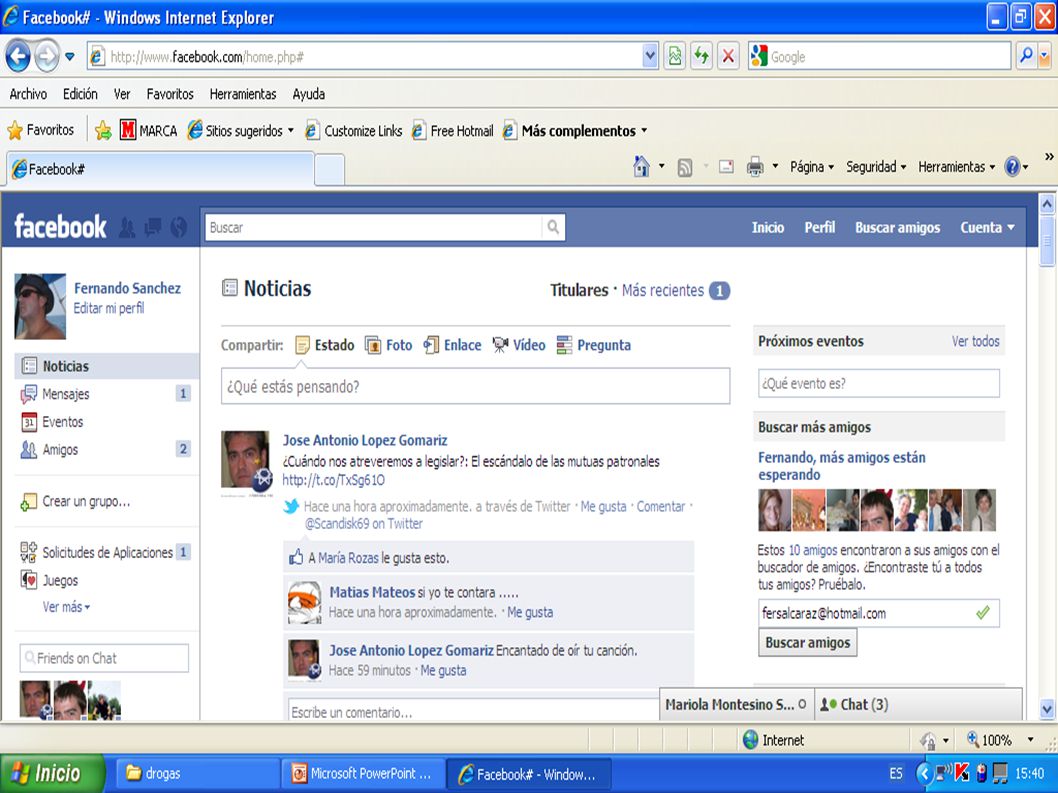Expand the Sitios sugeridos dropdown
This screenshot has height=793, width=1058.
(291, 131)
